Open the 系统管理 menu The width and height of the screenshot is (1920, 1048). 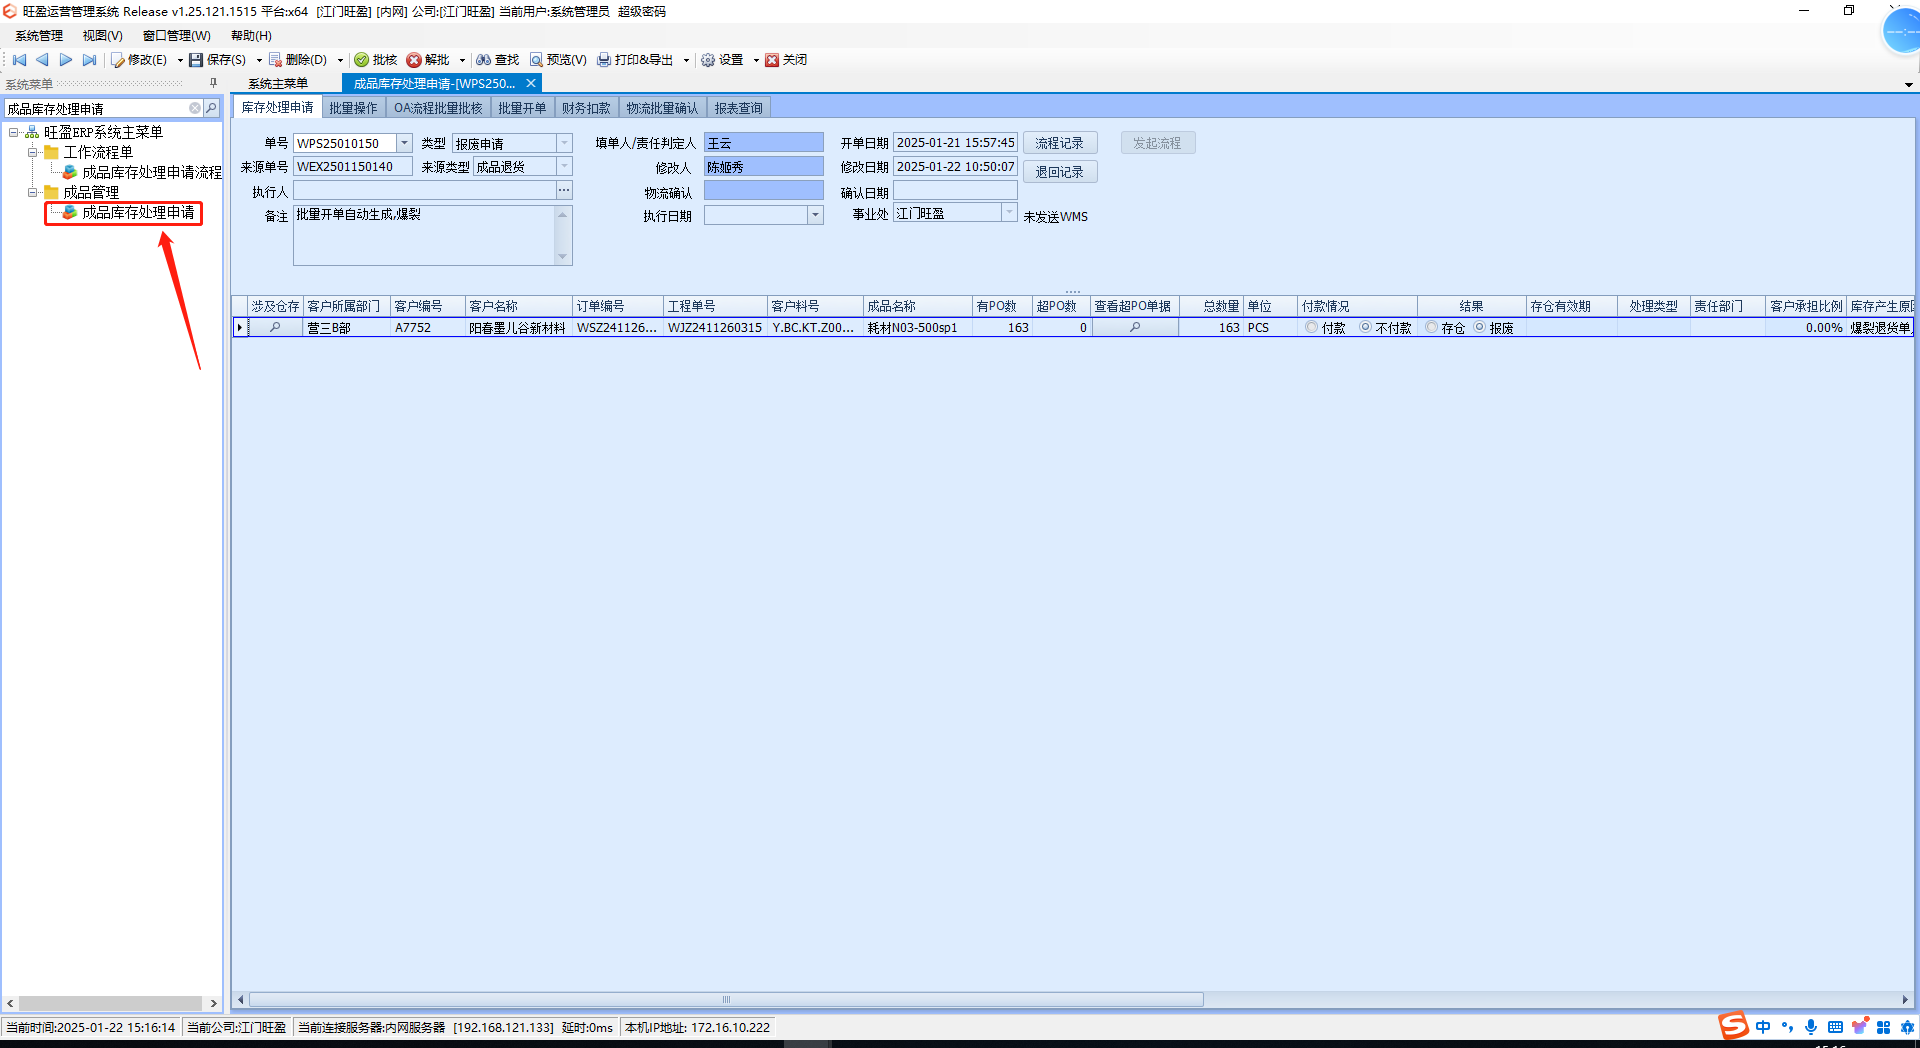click(x=39, y=36)
